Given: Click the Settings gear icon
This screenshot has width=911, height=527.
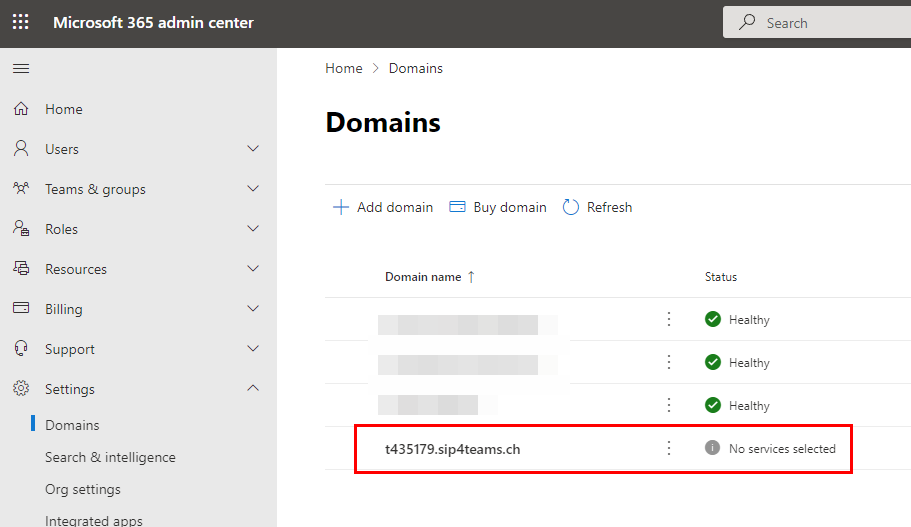Looking at the screenshot, I should coord(21,388).
